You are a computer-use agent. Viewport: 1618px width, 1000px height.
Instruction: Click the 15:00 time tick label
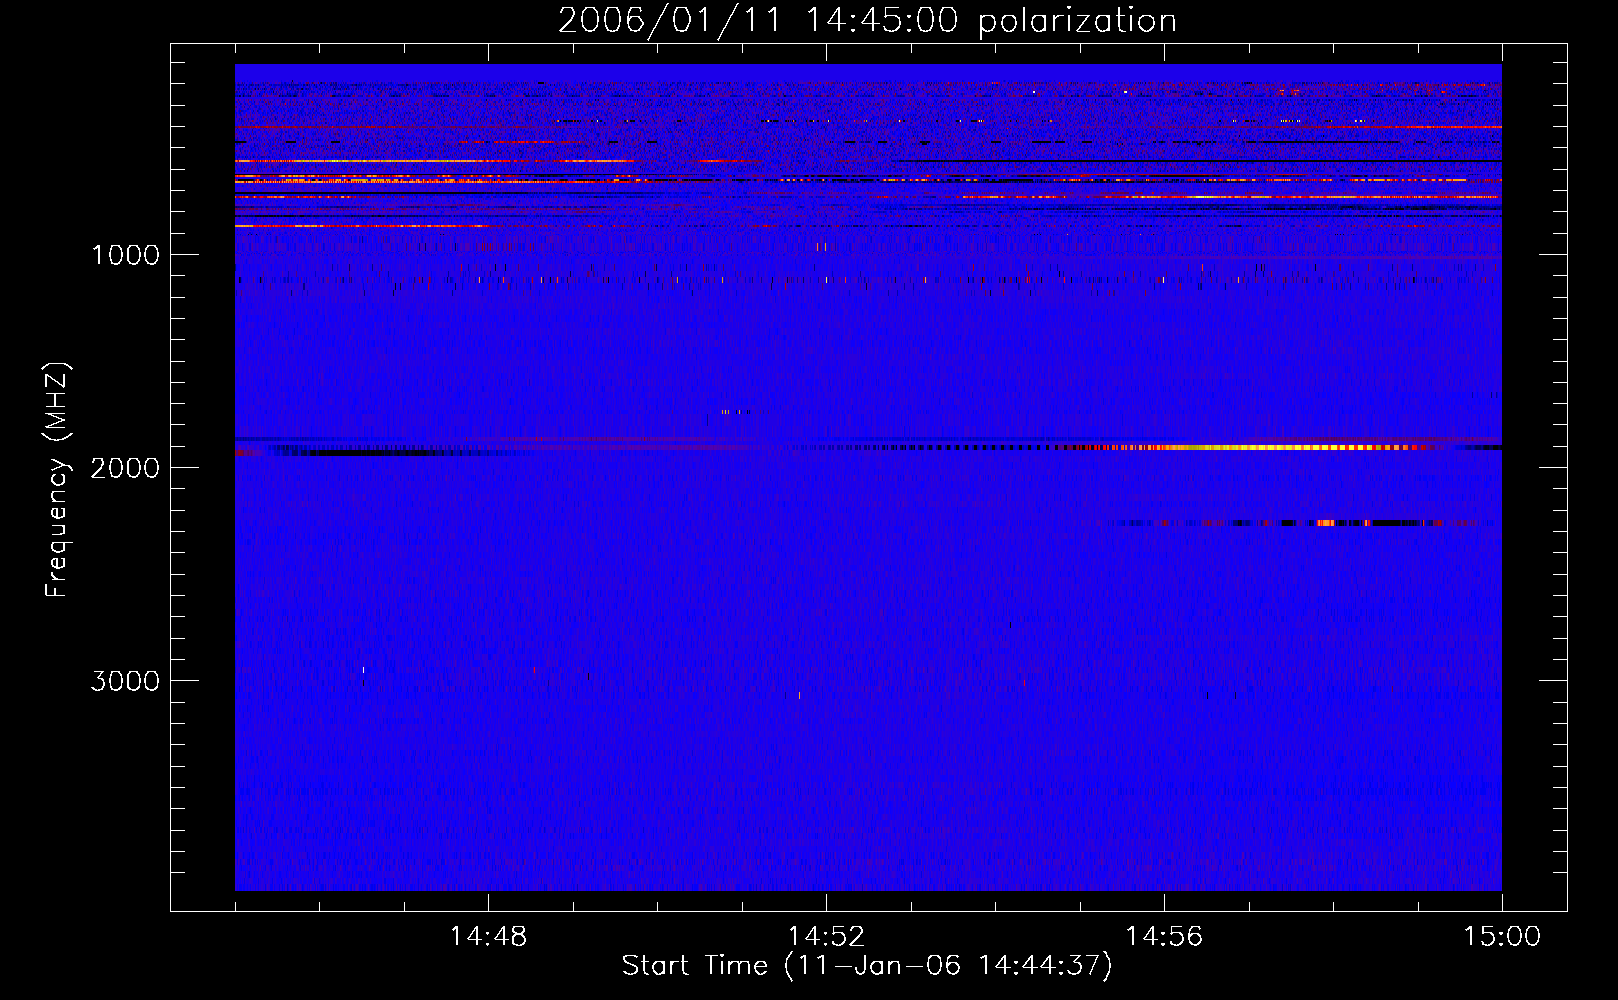tap(1502, 937)
